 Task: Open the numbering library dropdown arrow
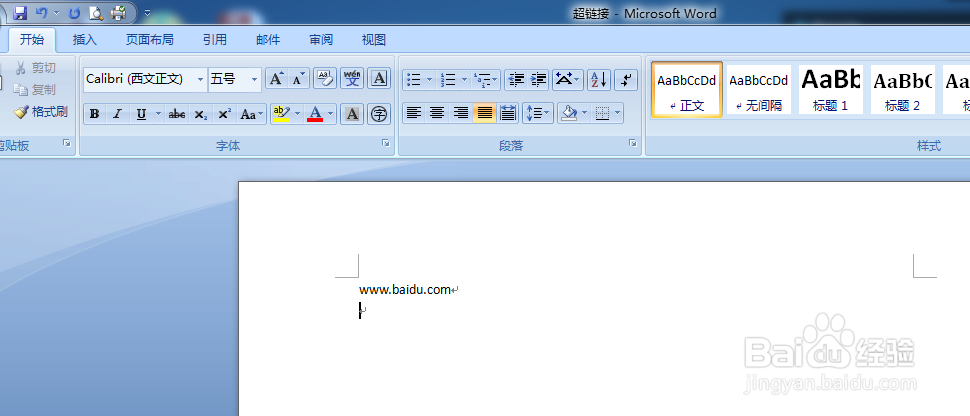tap(465, 79)
